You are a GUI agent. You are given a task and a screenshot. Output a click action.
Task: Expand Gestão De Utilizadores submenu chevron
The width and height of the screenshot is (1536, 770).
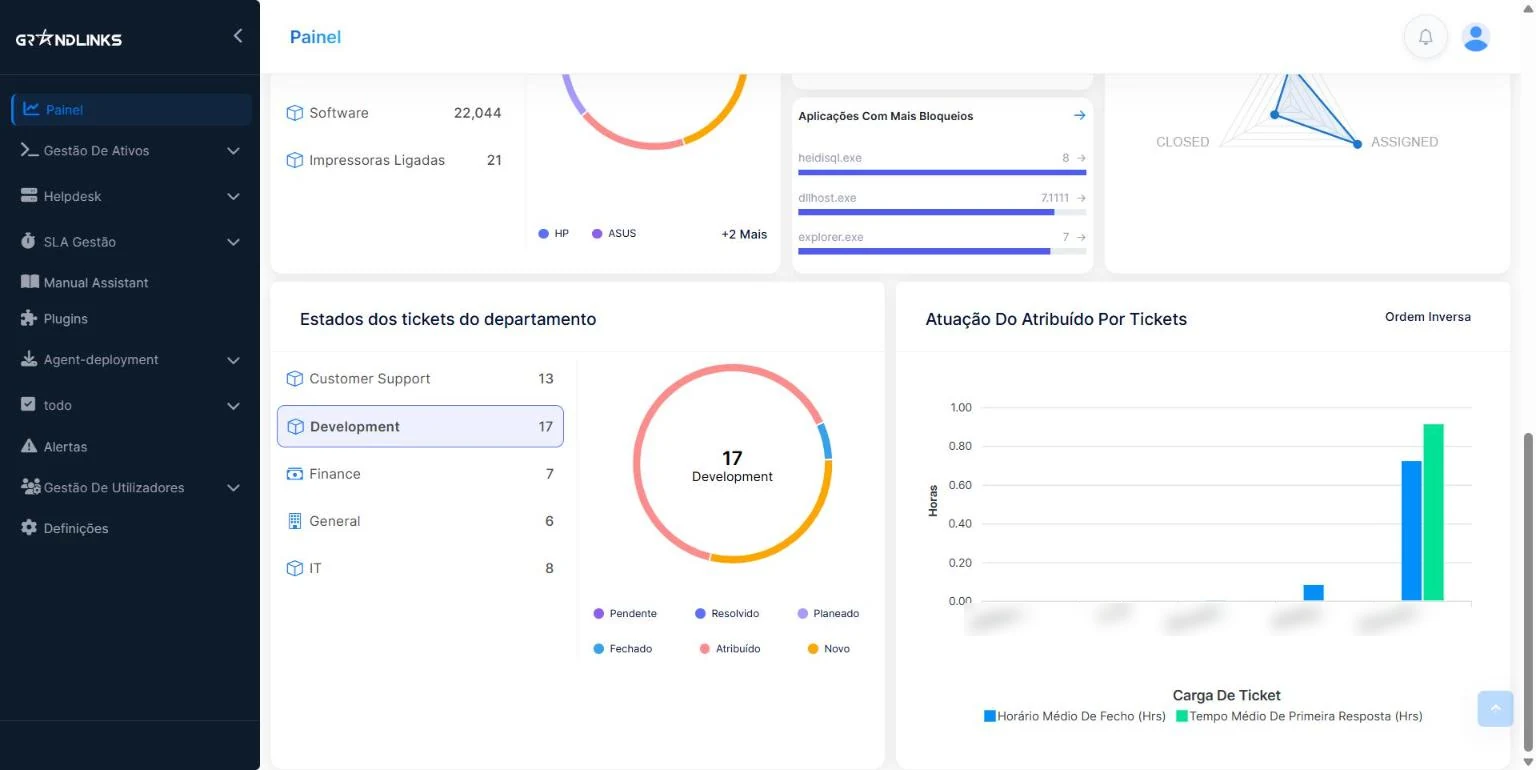click(x=233, y=488)
